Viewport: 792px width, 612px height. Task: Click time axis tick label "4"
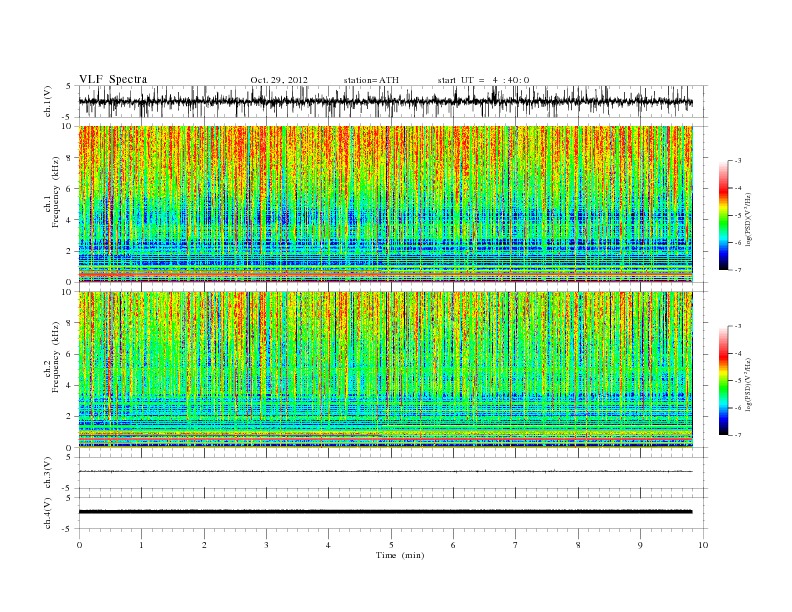[x=328, y=545]
